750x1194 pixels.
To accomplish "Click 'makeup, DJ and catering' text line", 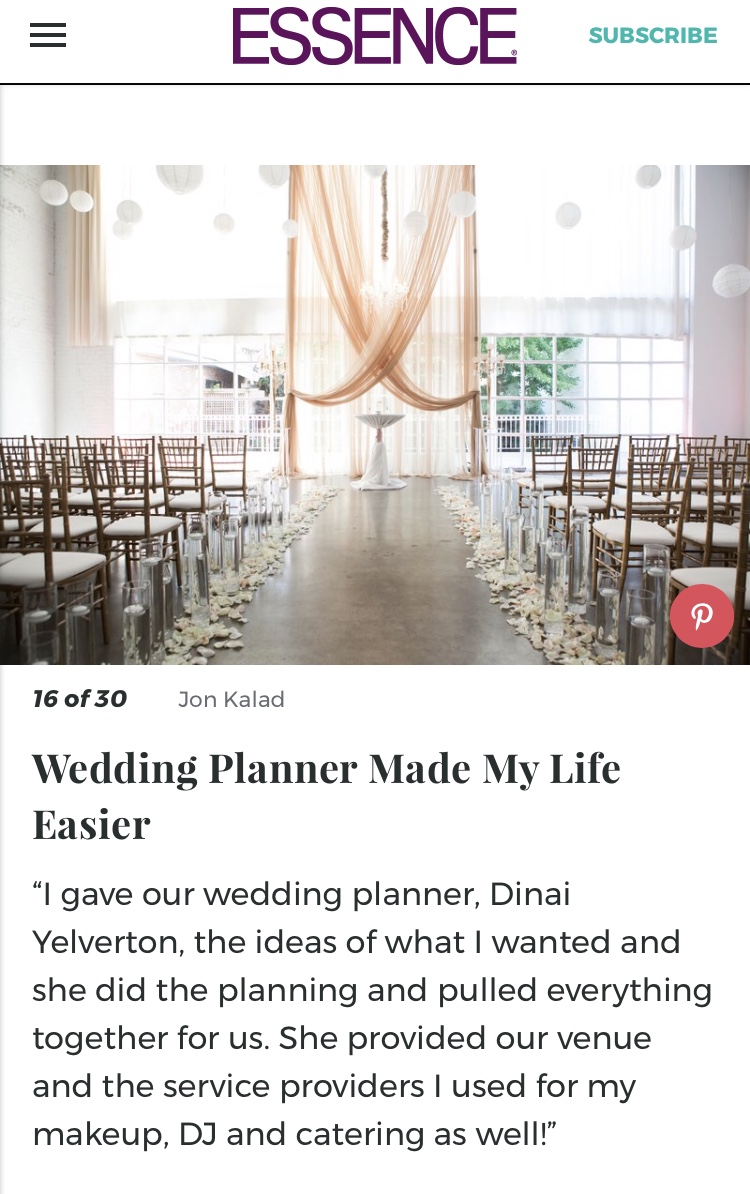I will tap(293, 1134).
